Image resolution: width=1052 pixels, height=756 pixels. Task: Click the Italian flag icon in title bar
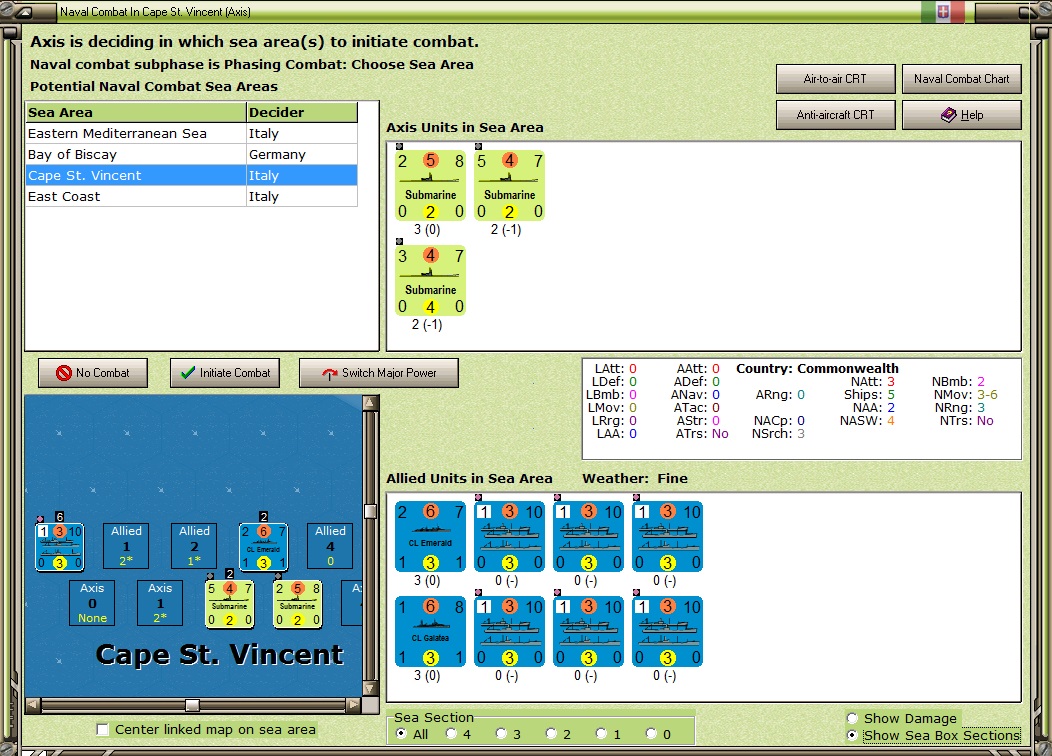(943, 11)
